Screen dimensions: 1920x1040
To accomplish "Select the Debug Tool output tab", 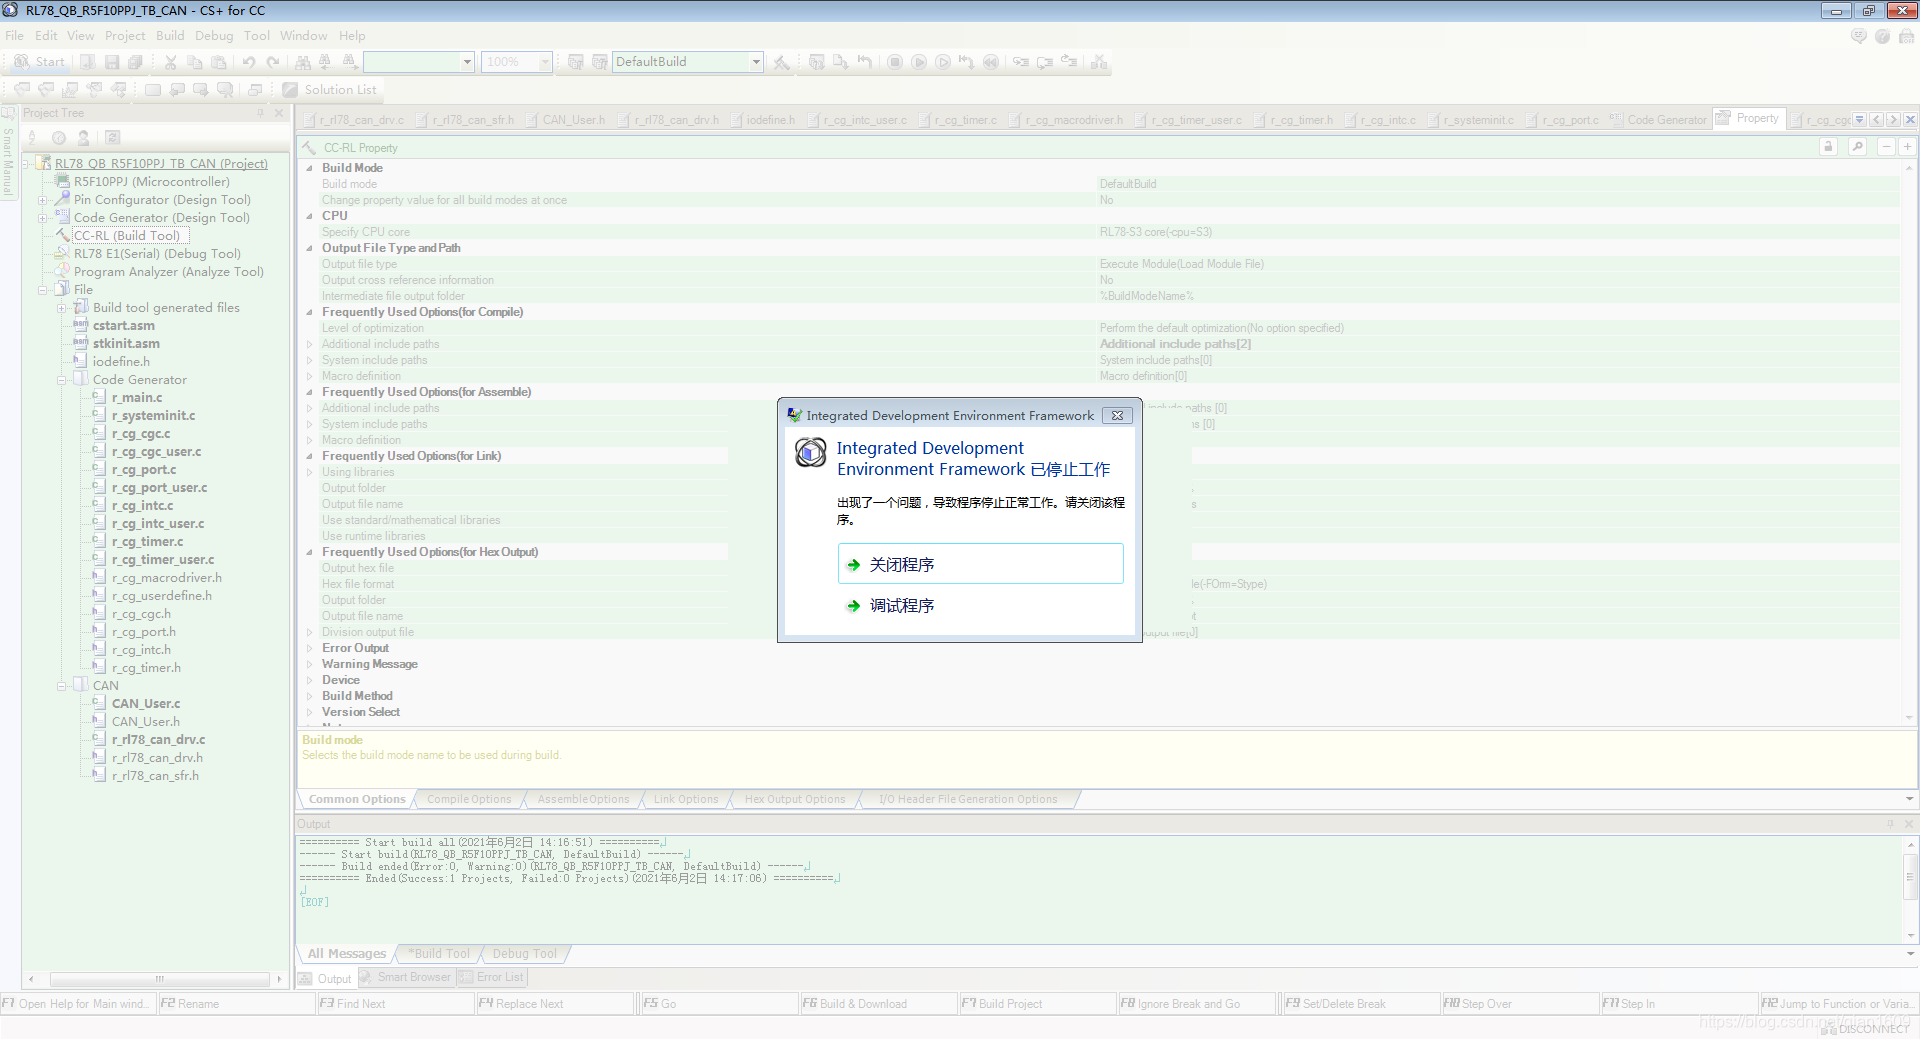I will [x=525, y=954].
